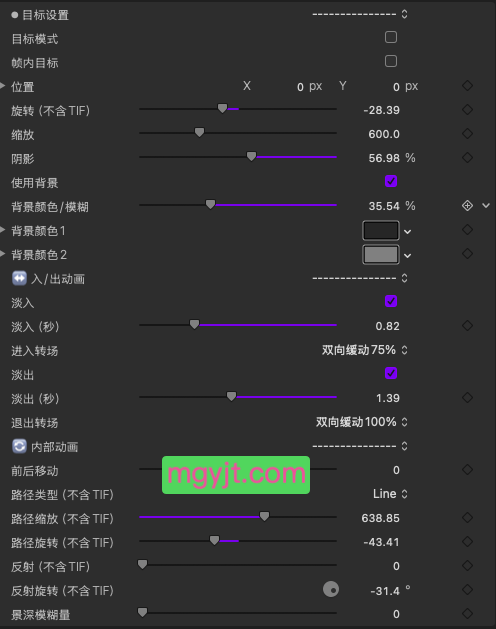Click the 背景颜色/模糊 value 35.54
This screenshot has height=629, width=496.
click(x=384, y=206)
